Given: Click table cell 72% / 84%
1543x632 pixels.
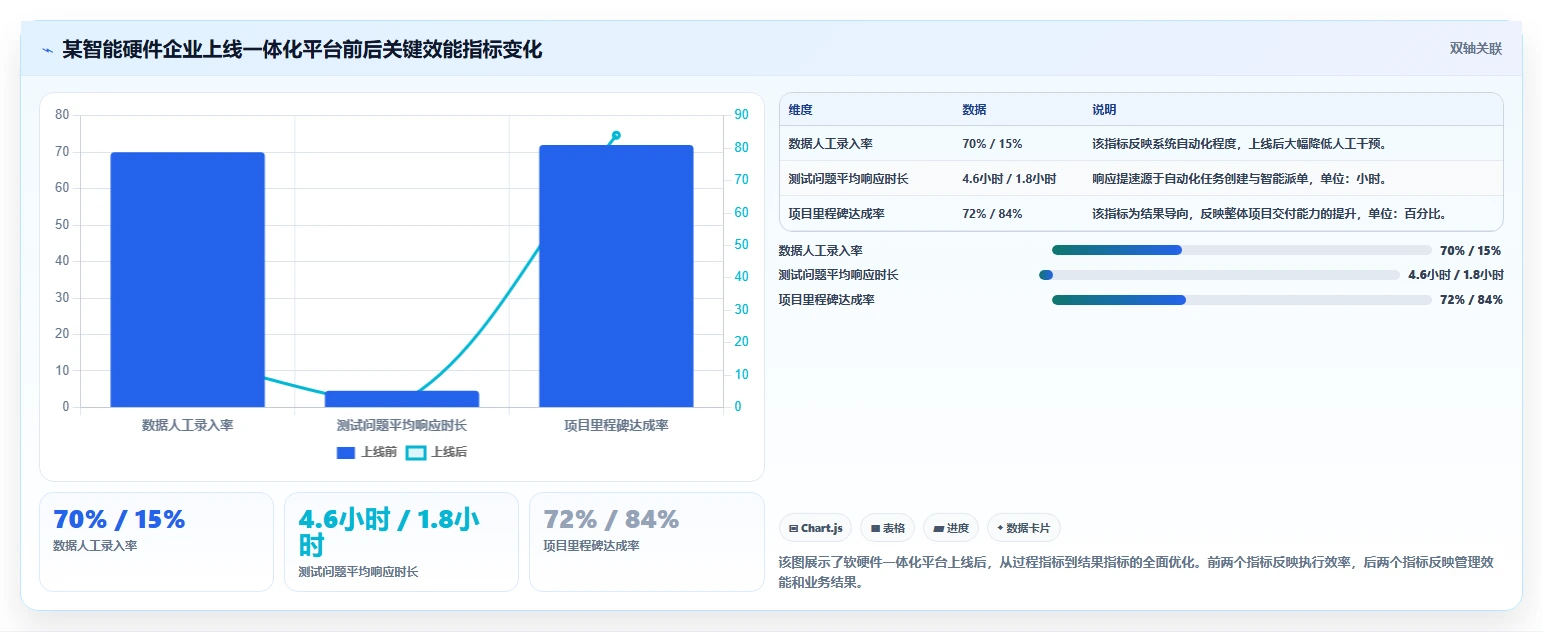Looking at the screenshot, I should click(992, 214).
